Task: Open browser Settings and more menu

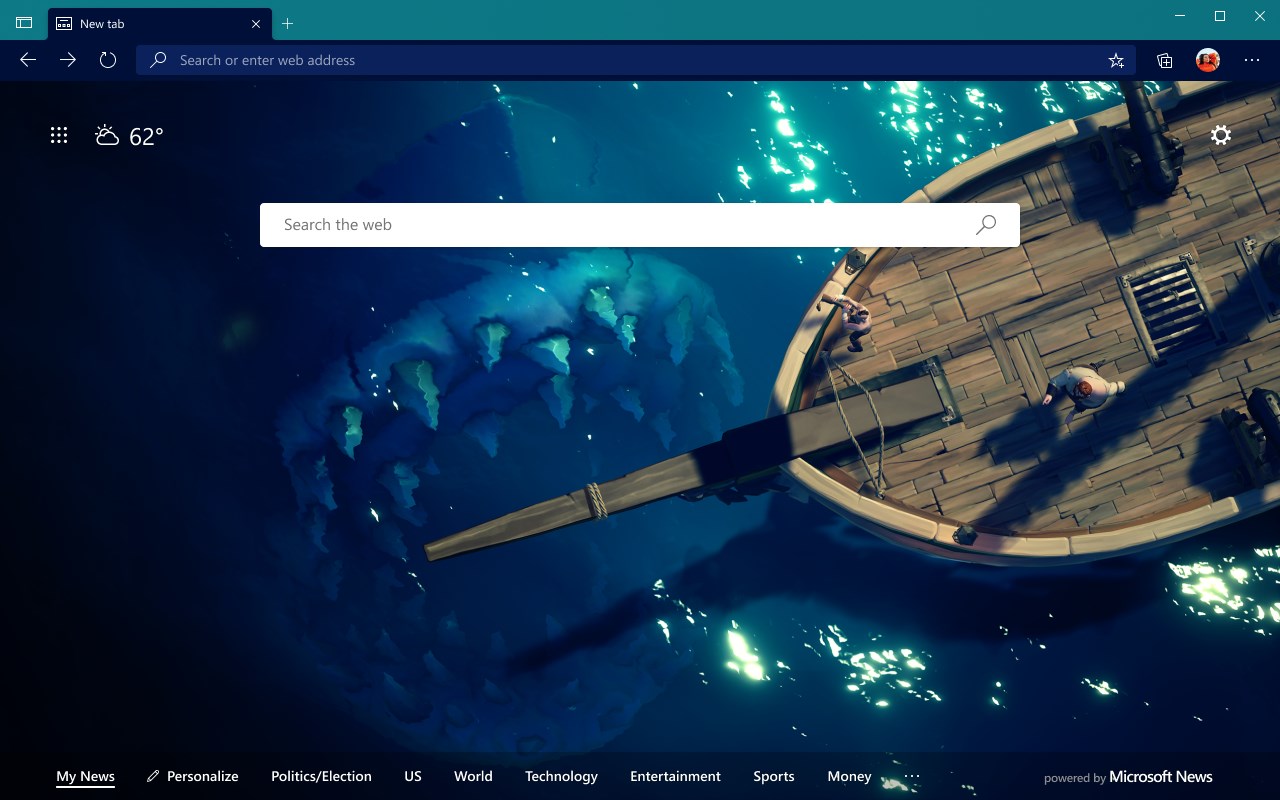Action: coord(1252,60)
